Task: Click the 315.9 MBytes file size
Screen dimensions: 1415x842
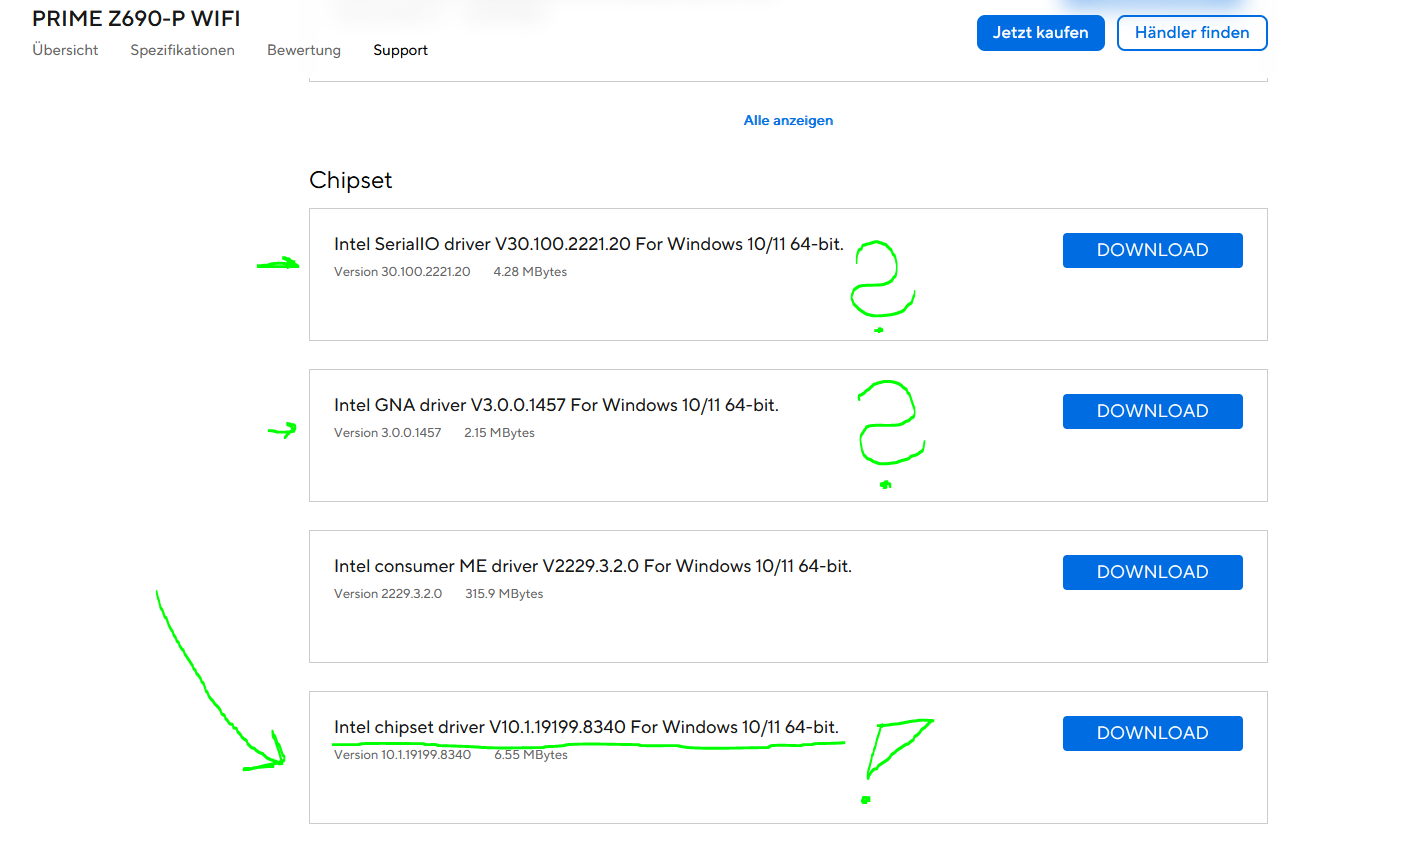Action: coord(504,594)
